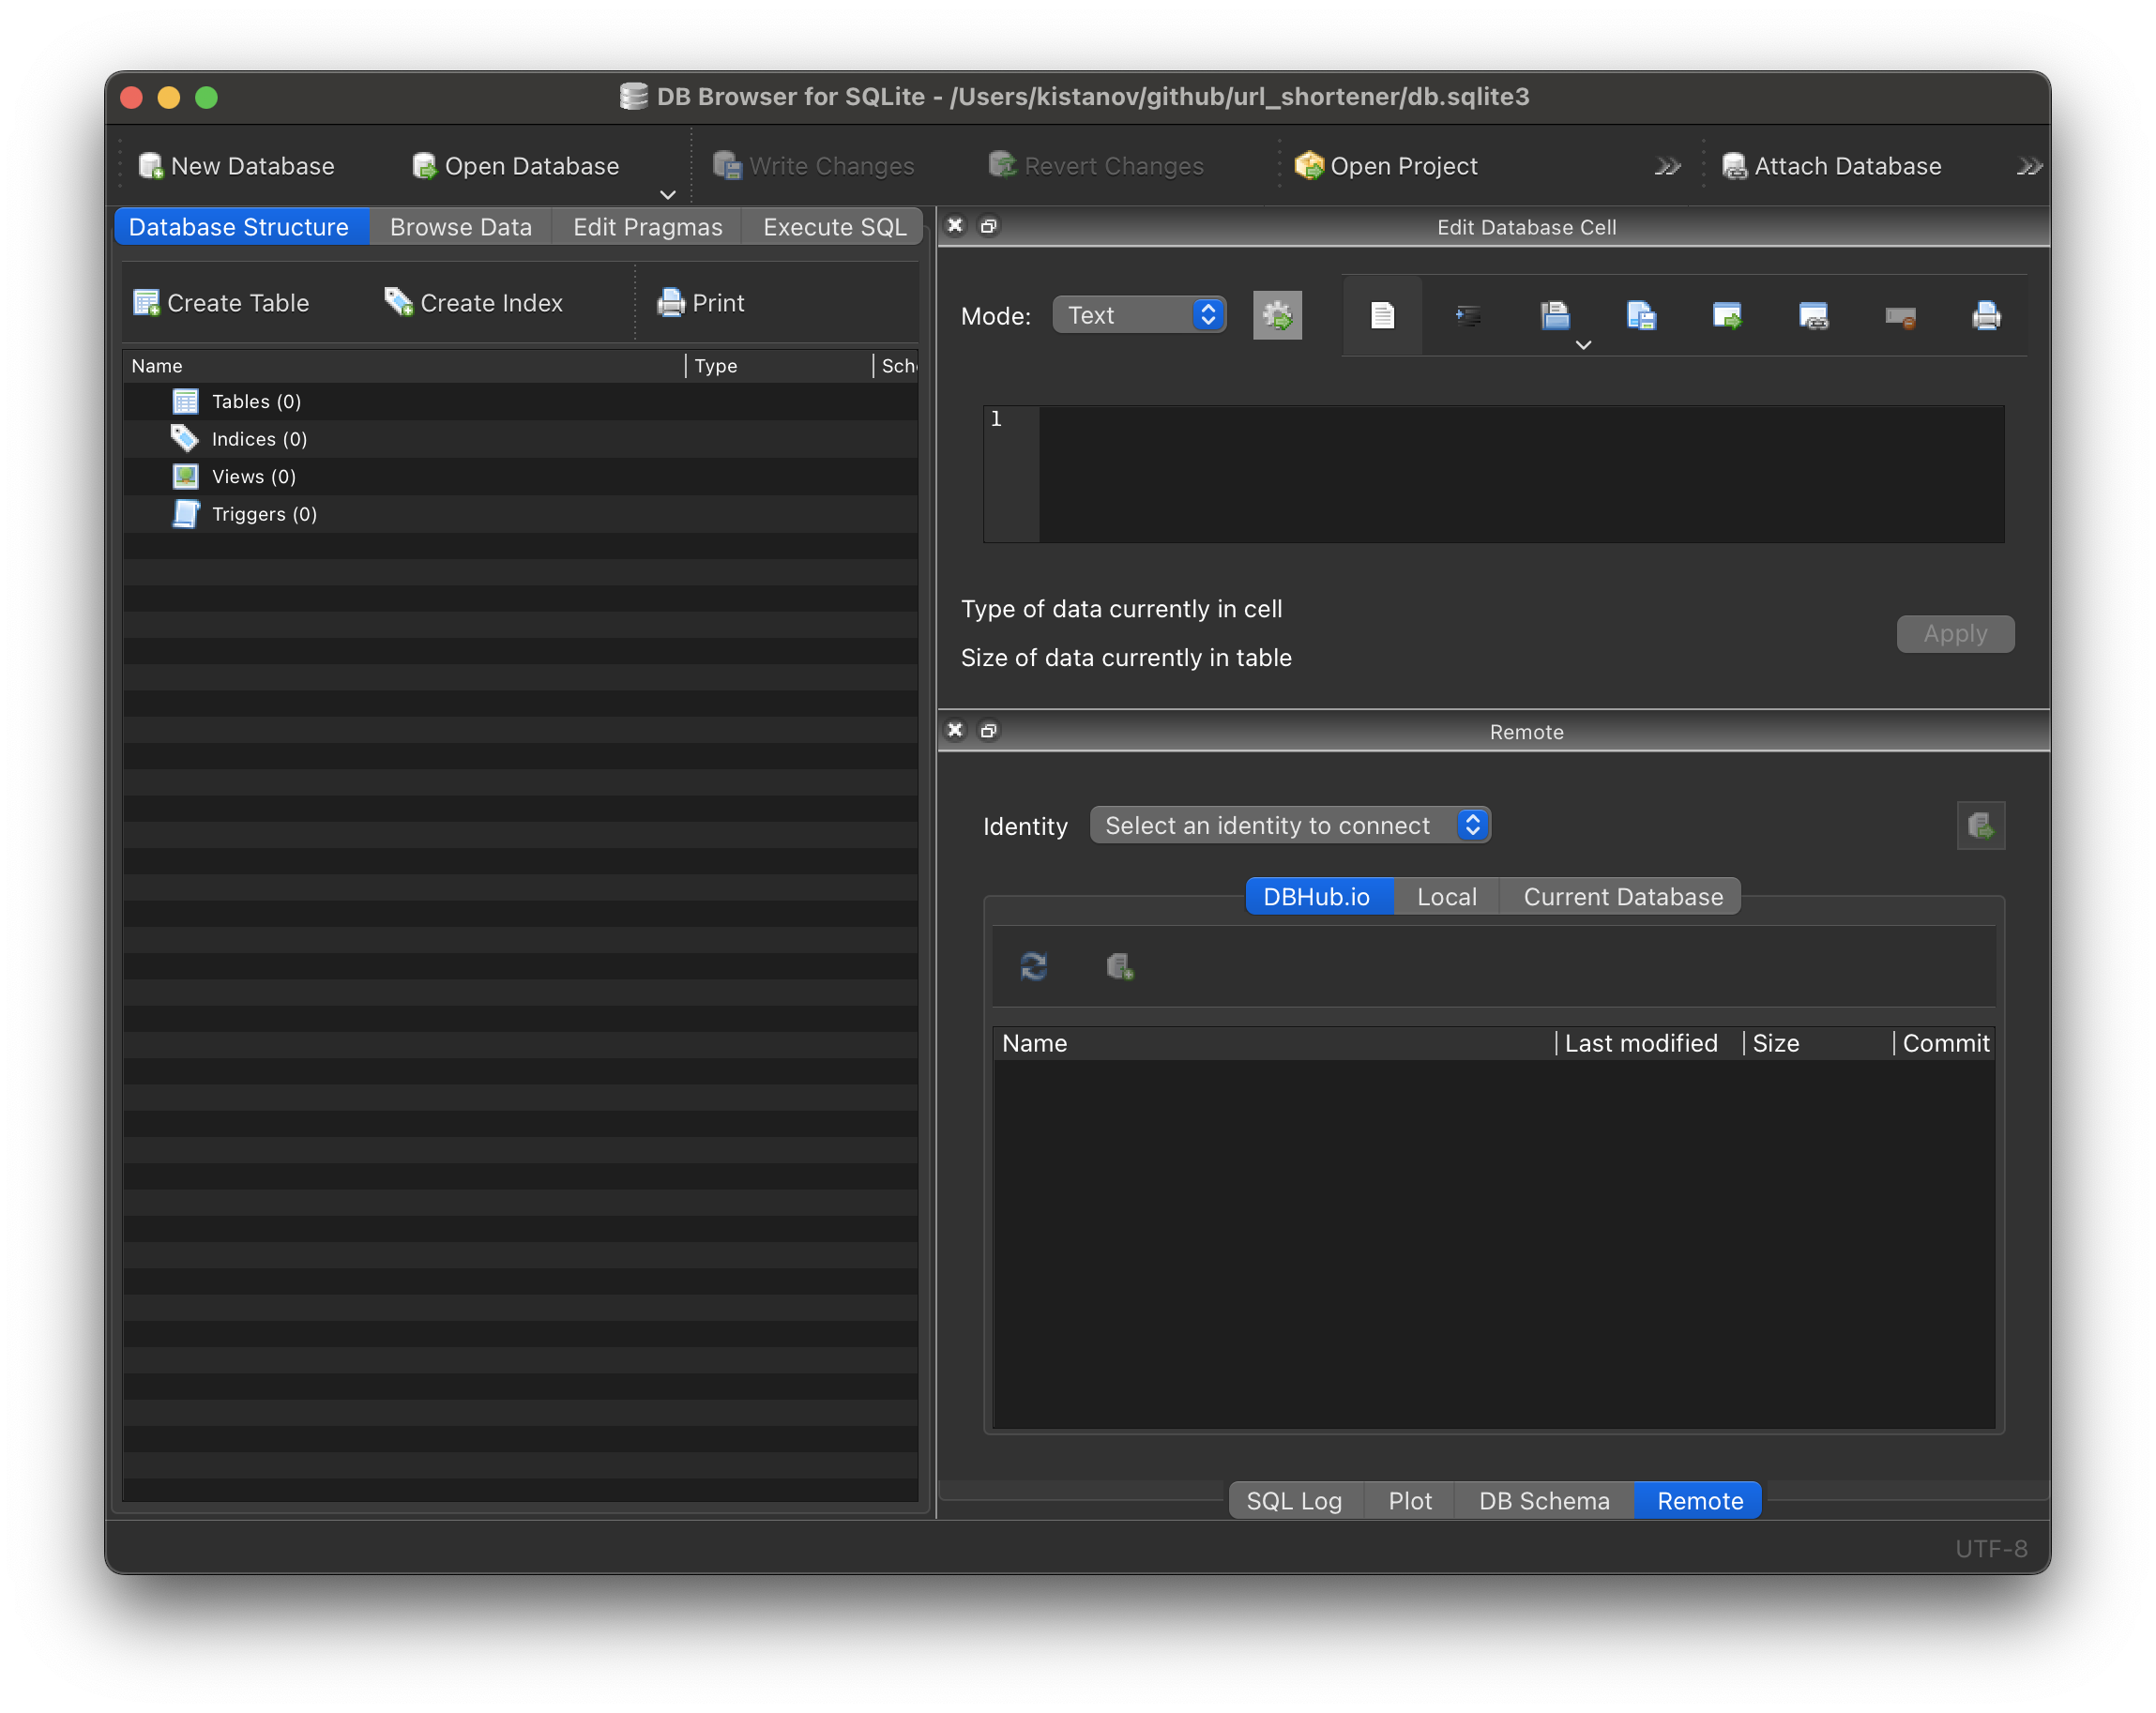Screen dimensions: 2156x1713
Task: Click the Apply button
Action: 1954,633
